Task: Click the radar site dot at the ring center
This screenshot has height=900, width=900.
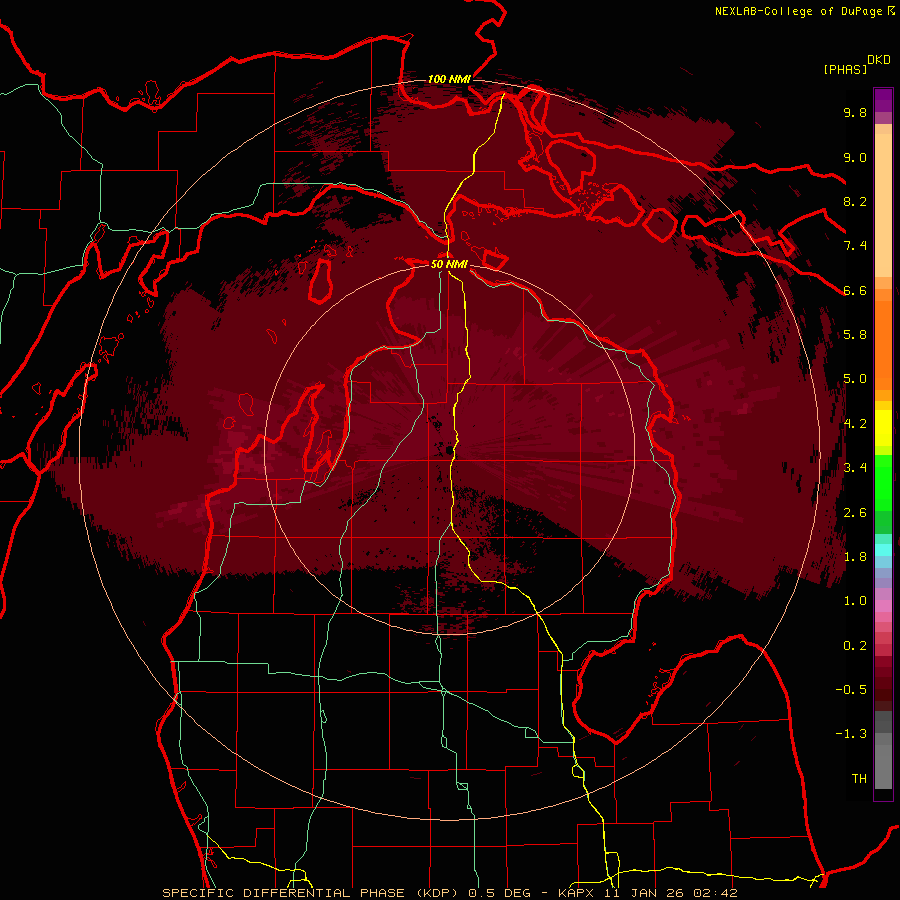Action: coord(449,451)
